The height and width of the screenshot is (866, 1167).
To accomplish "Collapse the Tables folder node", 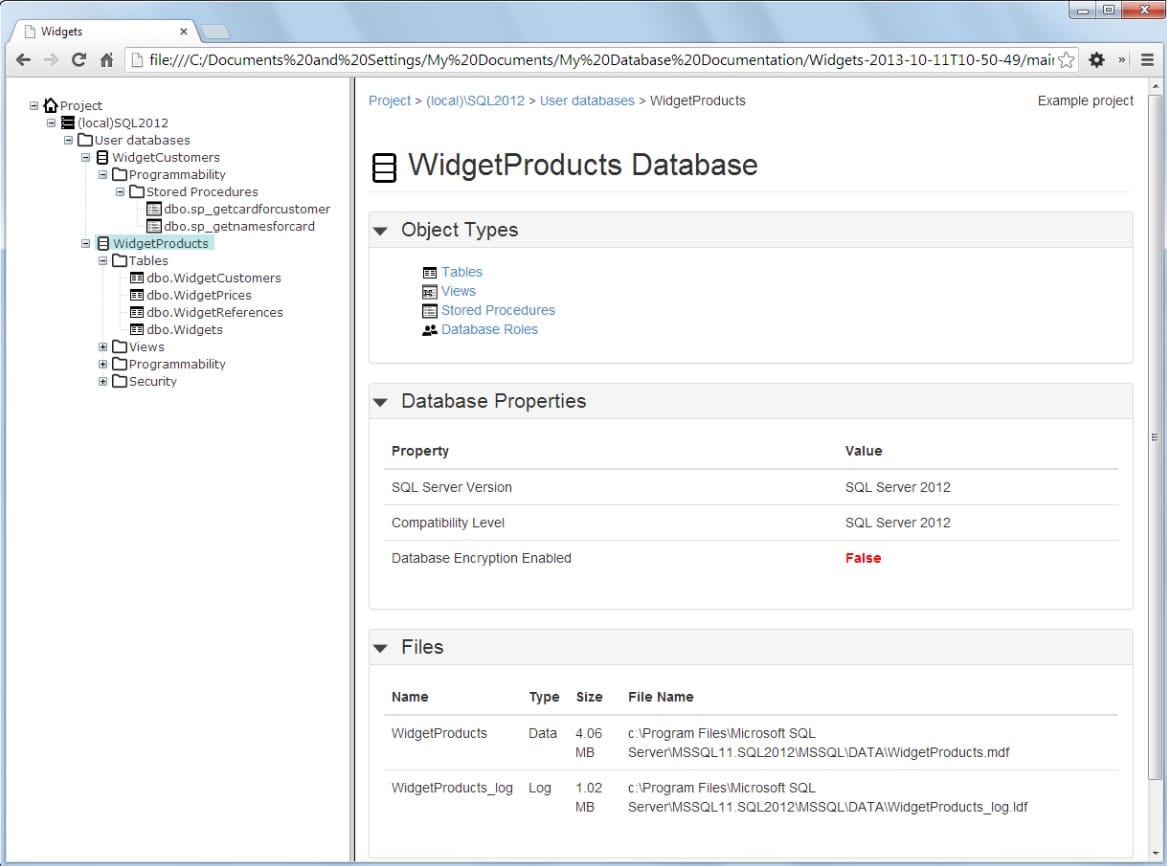I will pos(103,260).
